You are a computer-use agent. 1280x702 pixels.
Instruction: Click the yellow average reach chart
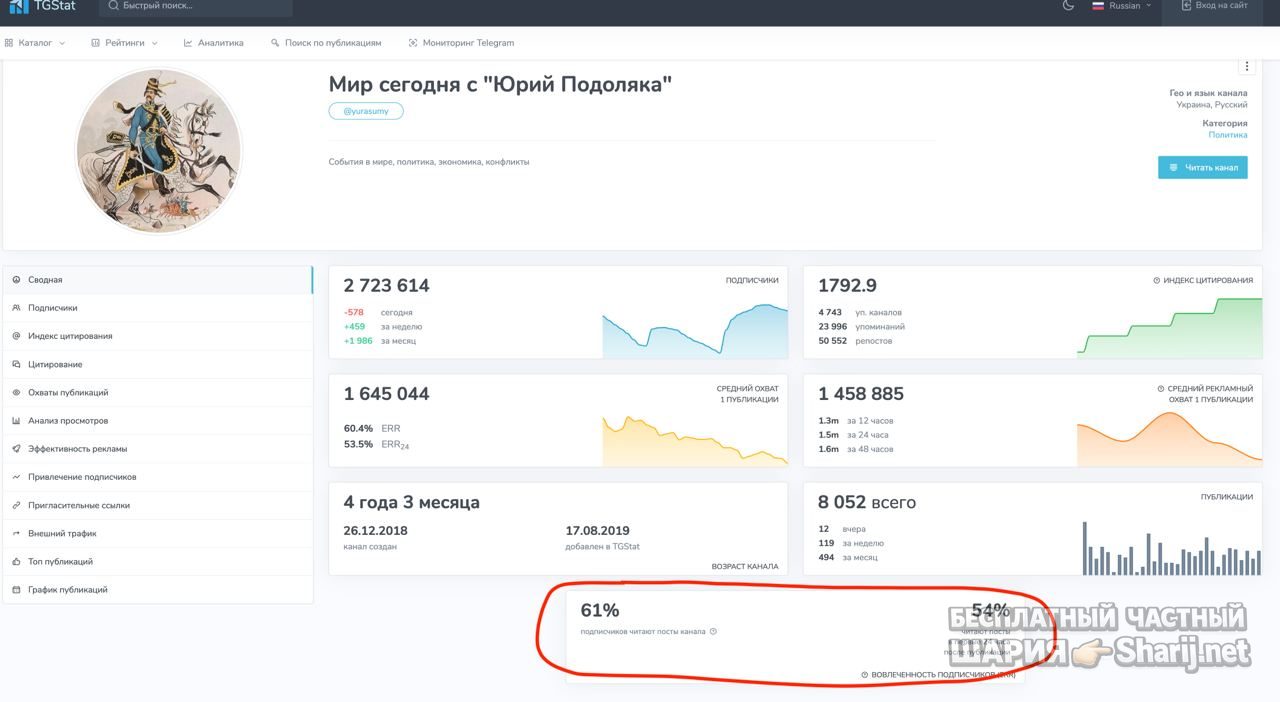695,440
